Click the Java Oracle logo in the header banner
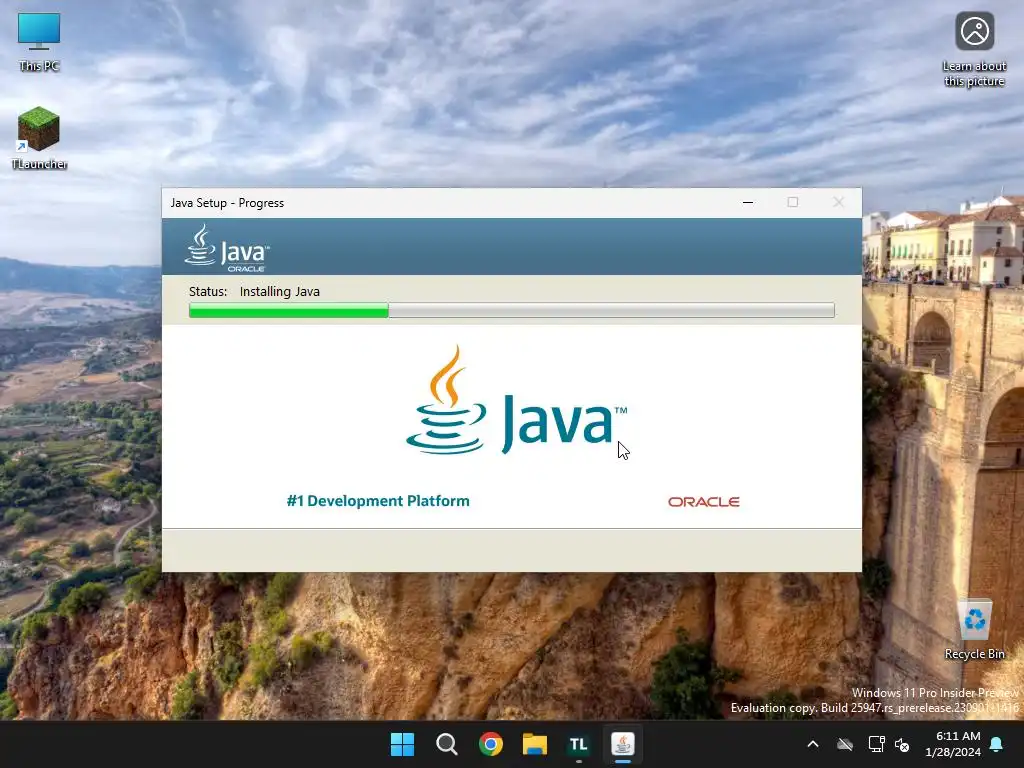 (x=227, y=248)
